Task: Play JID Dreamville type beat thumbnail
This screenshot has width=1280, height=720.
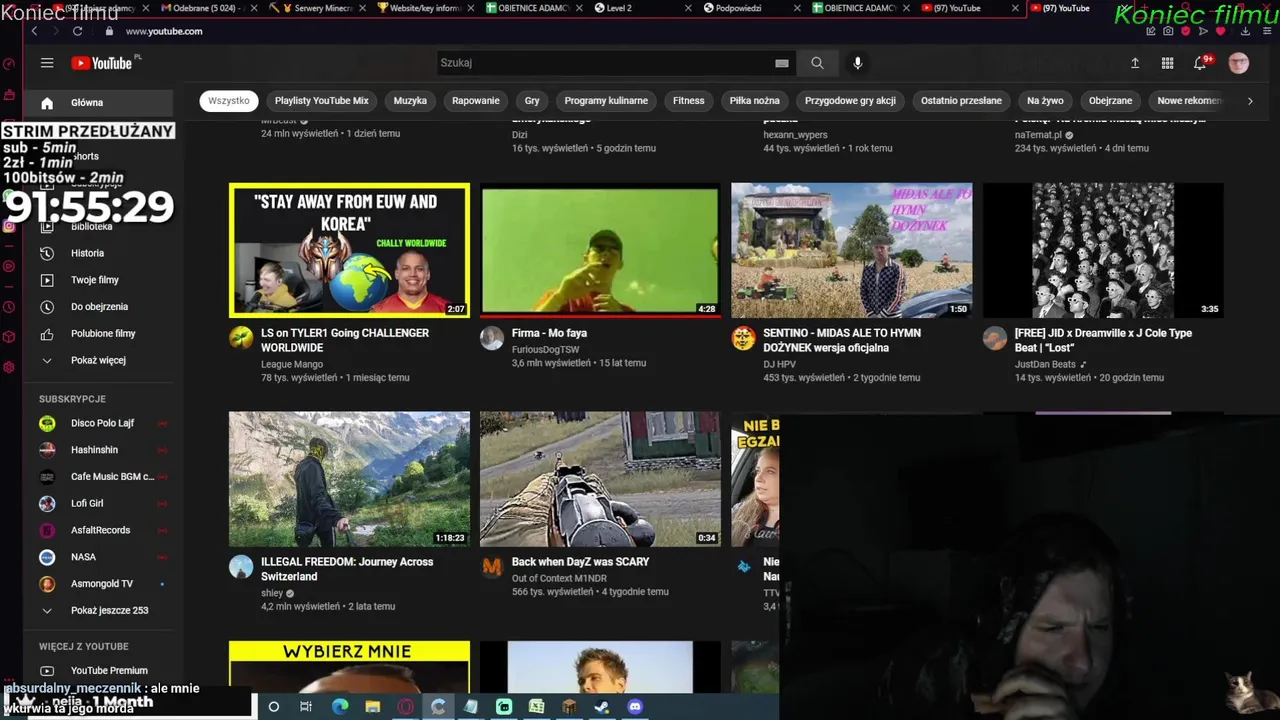Action: [1103, 250]
